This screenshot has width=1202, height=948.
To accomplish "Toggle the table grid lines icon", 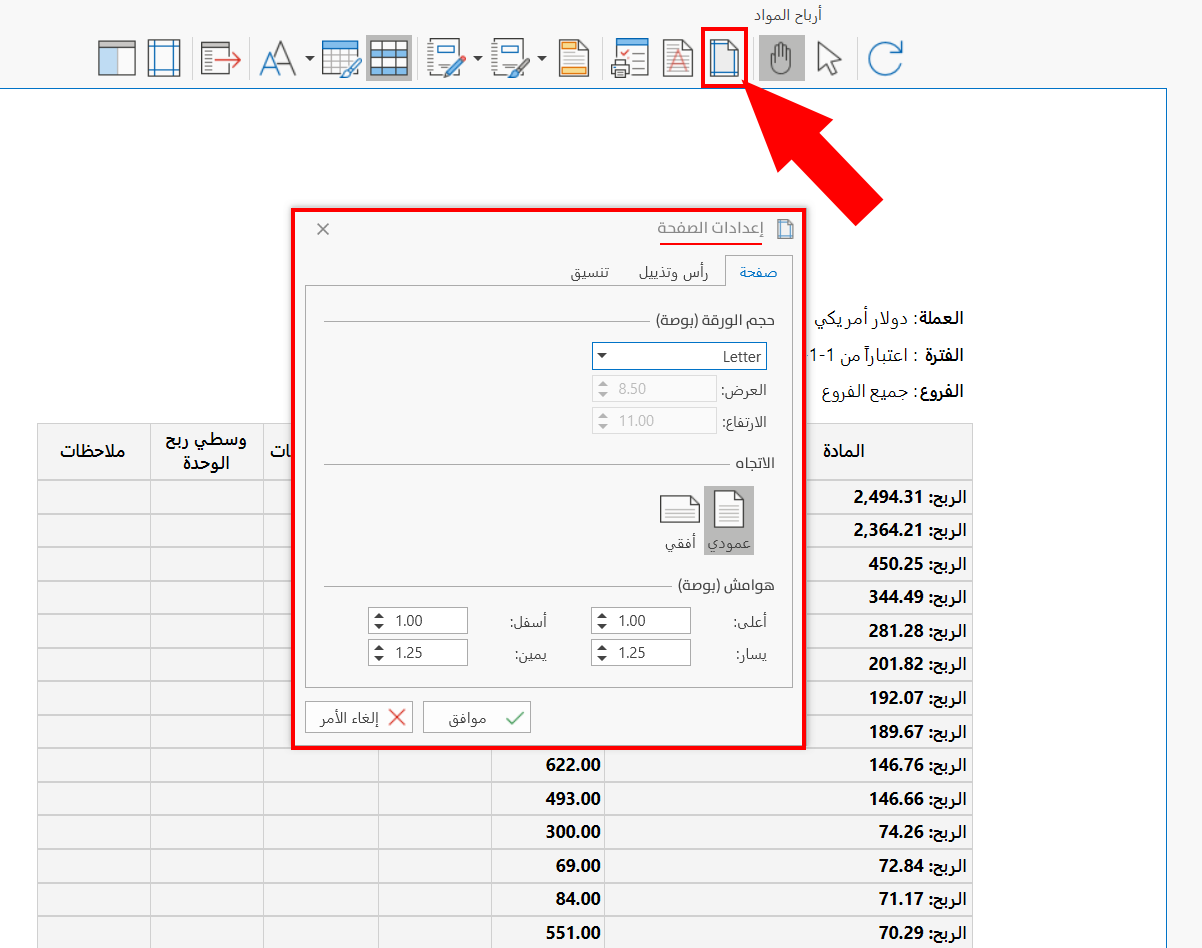I will pyautogui.click(x=389, y=58).
